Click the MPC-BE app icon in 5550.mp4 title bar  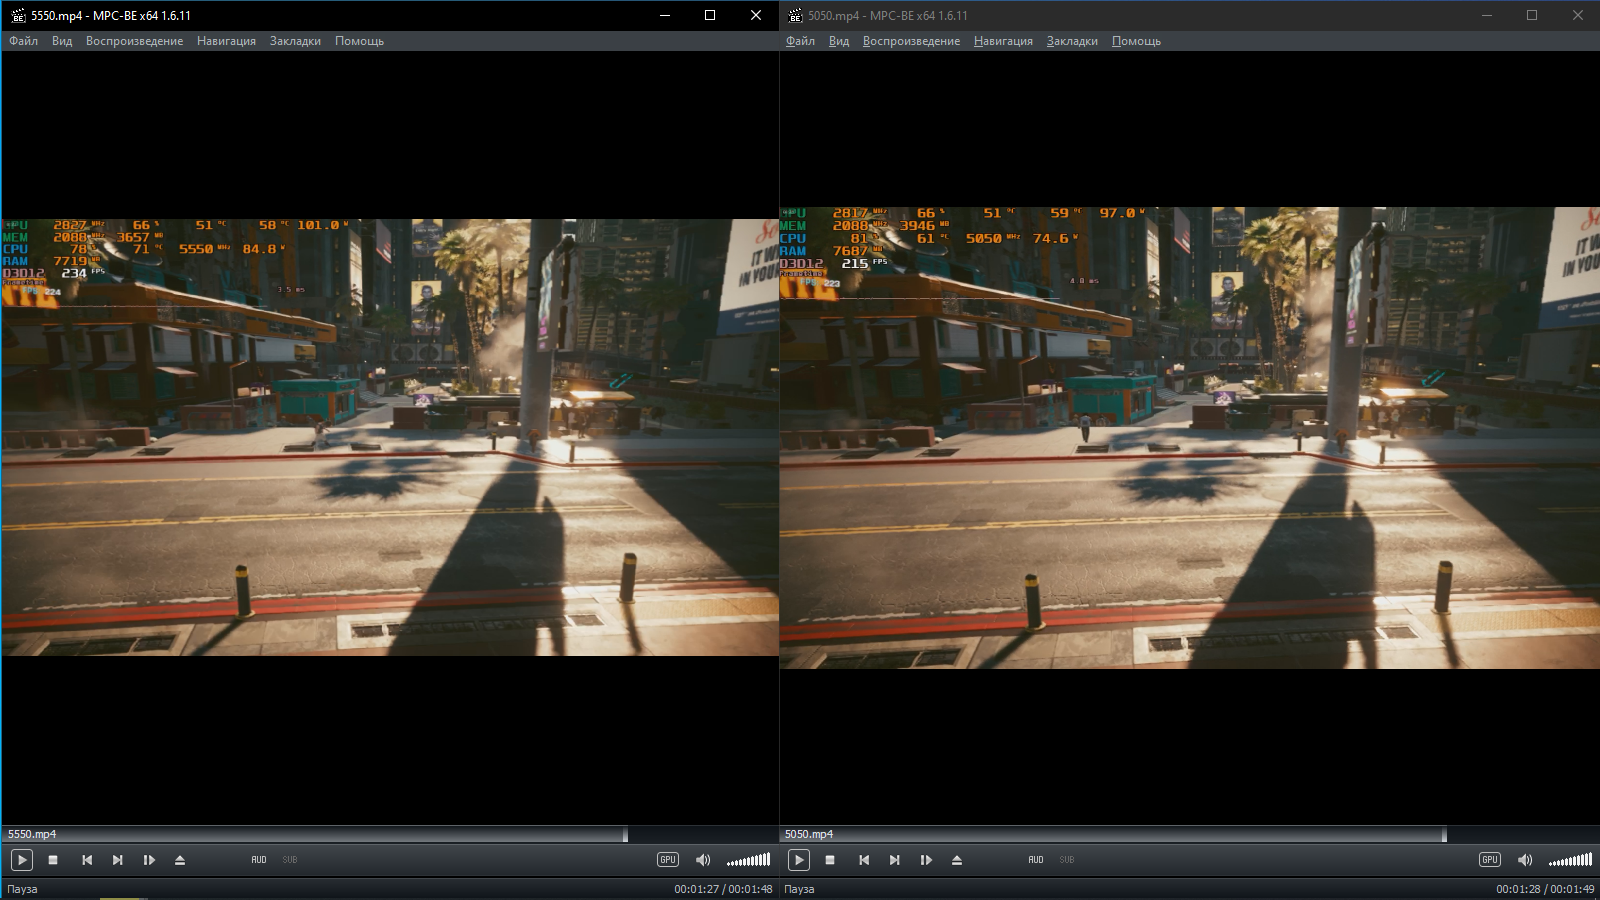click(17, 15)
